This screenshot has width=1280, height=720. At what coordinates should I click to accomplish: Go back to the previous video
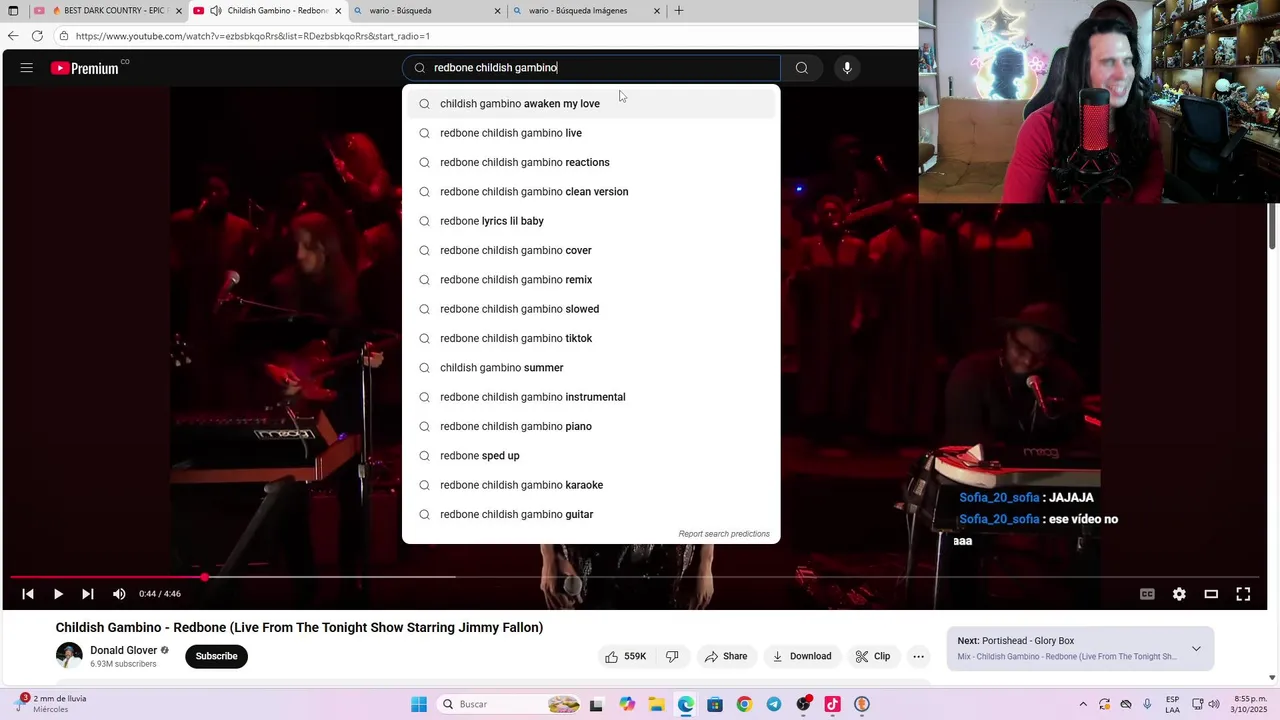coord(28,594)
